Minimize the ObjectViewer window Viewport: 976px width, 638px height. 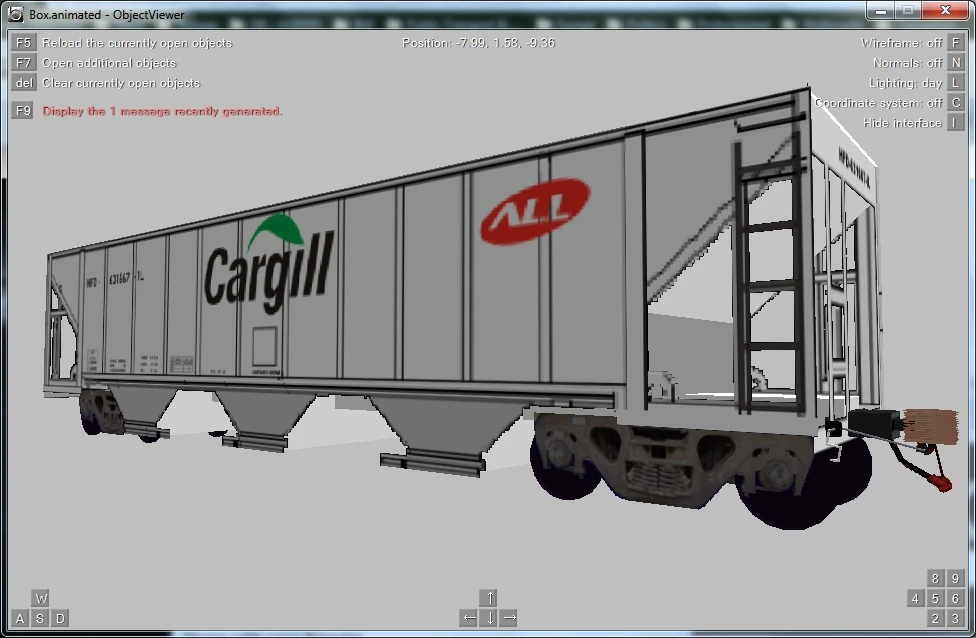(880, 11)
